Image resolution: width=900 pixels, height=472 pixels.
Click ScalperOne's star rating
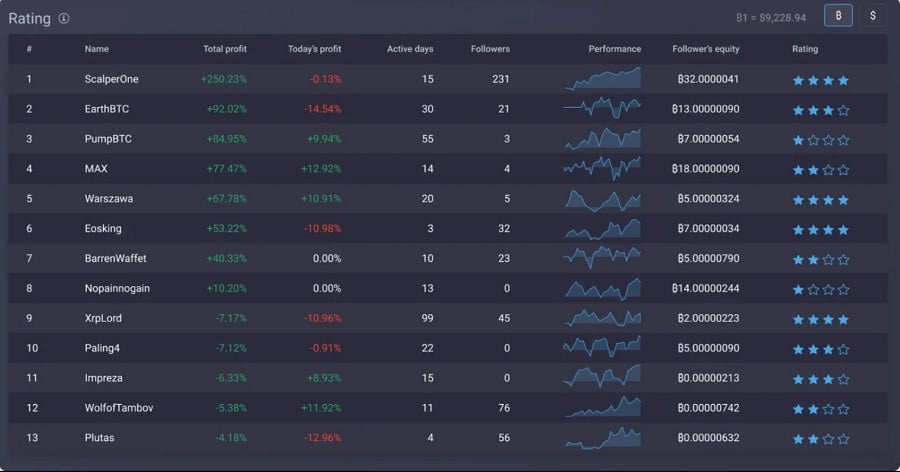click(x=821, y=80)
